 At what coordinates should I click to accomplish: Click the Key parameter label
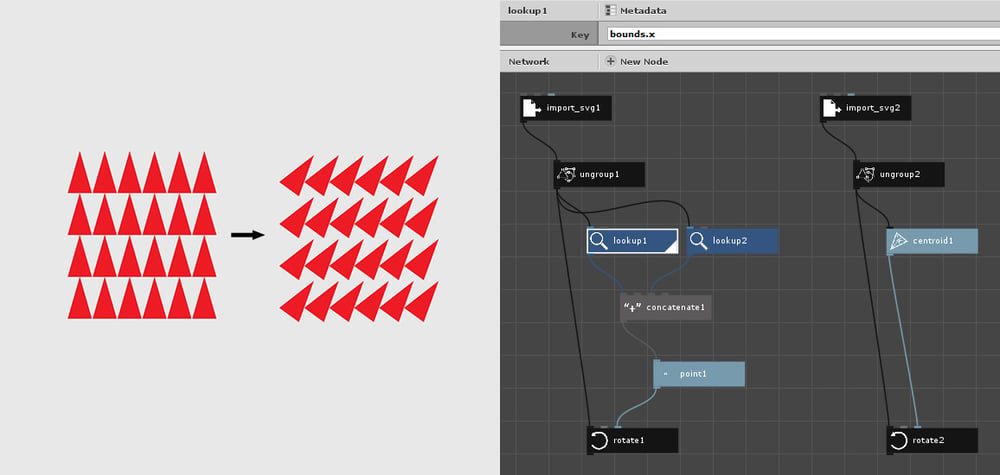point(580,36)
